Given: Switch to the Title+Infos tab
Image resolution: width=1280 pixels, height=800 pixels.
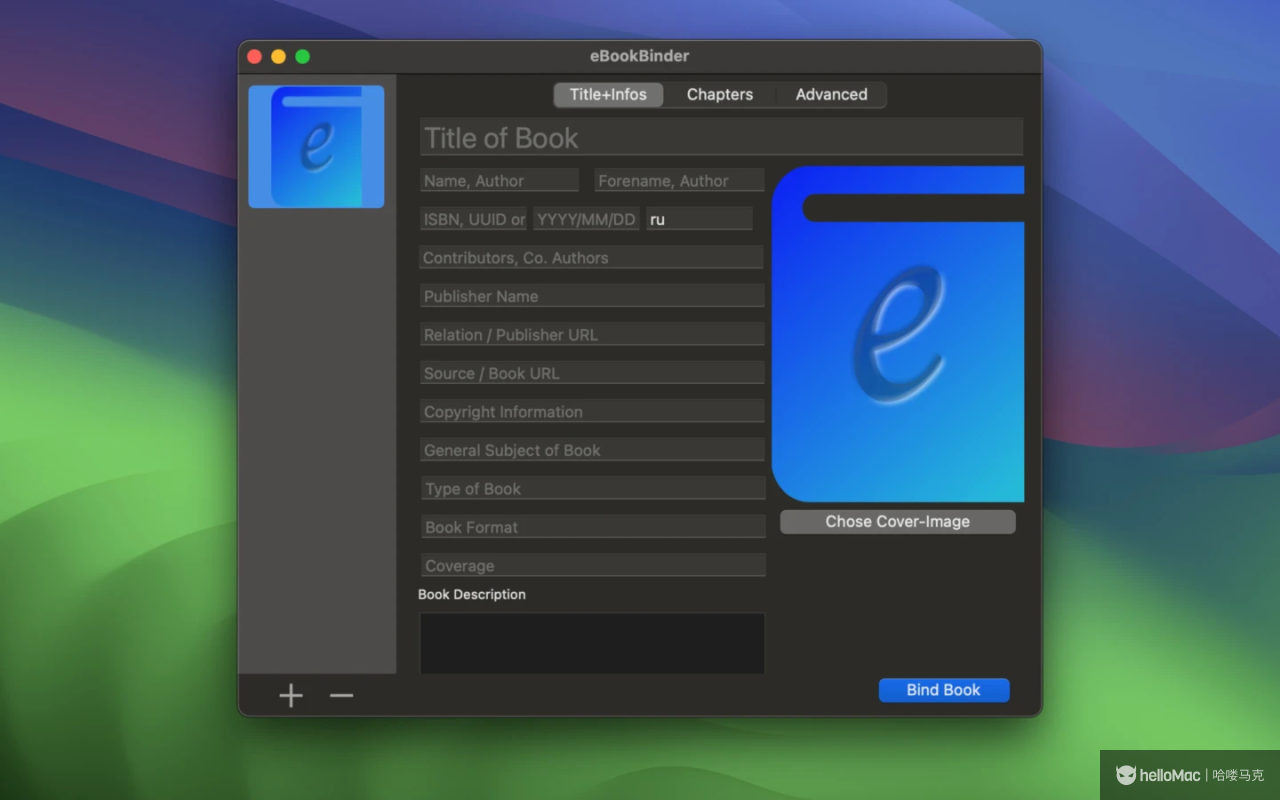Looking at the screenshot, I should [608, 95].
